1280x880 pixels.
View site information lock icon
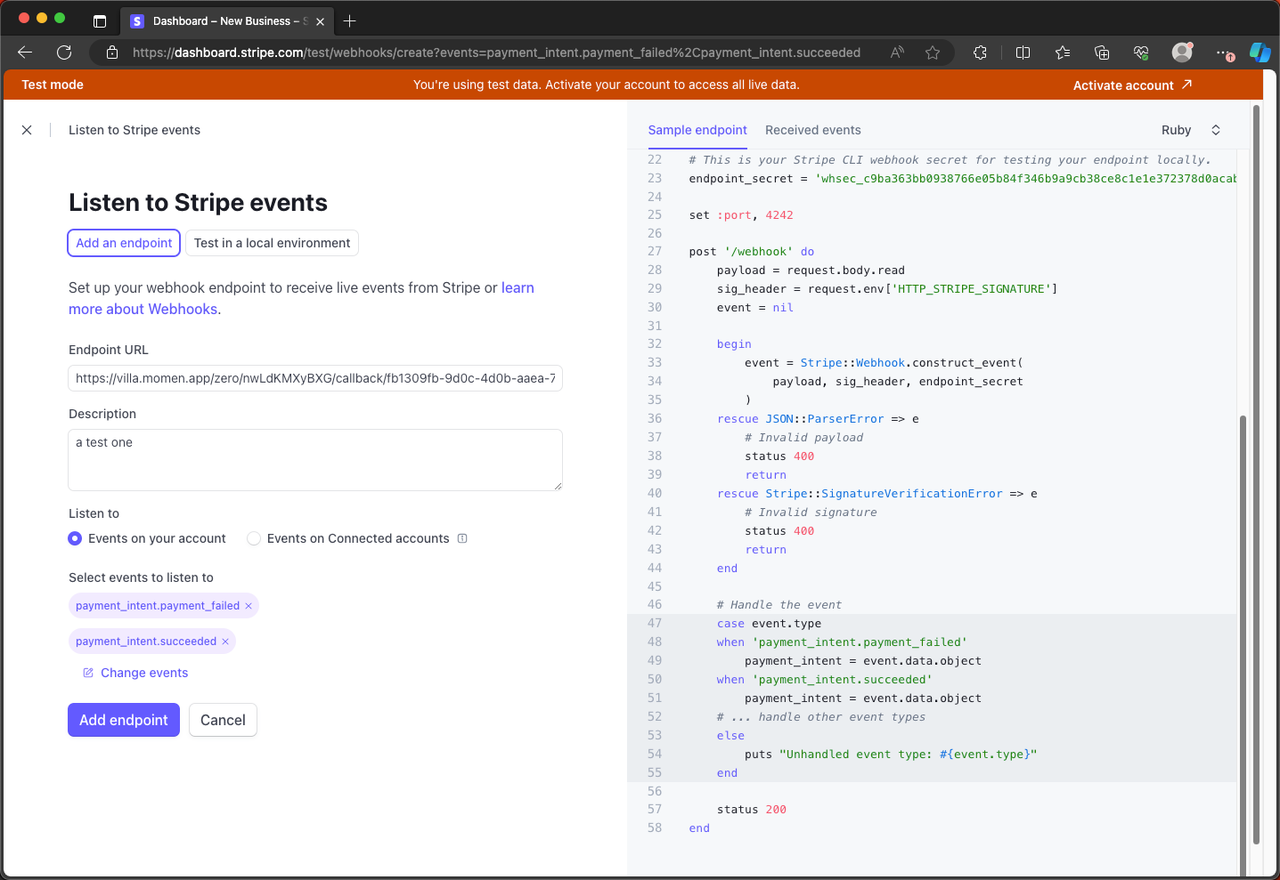(x=112, y=53)
